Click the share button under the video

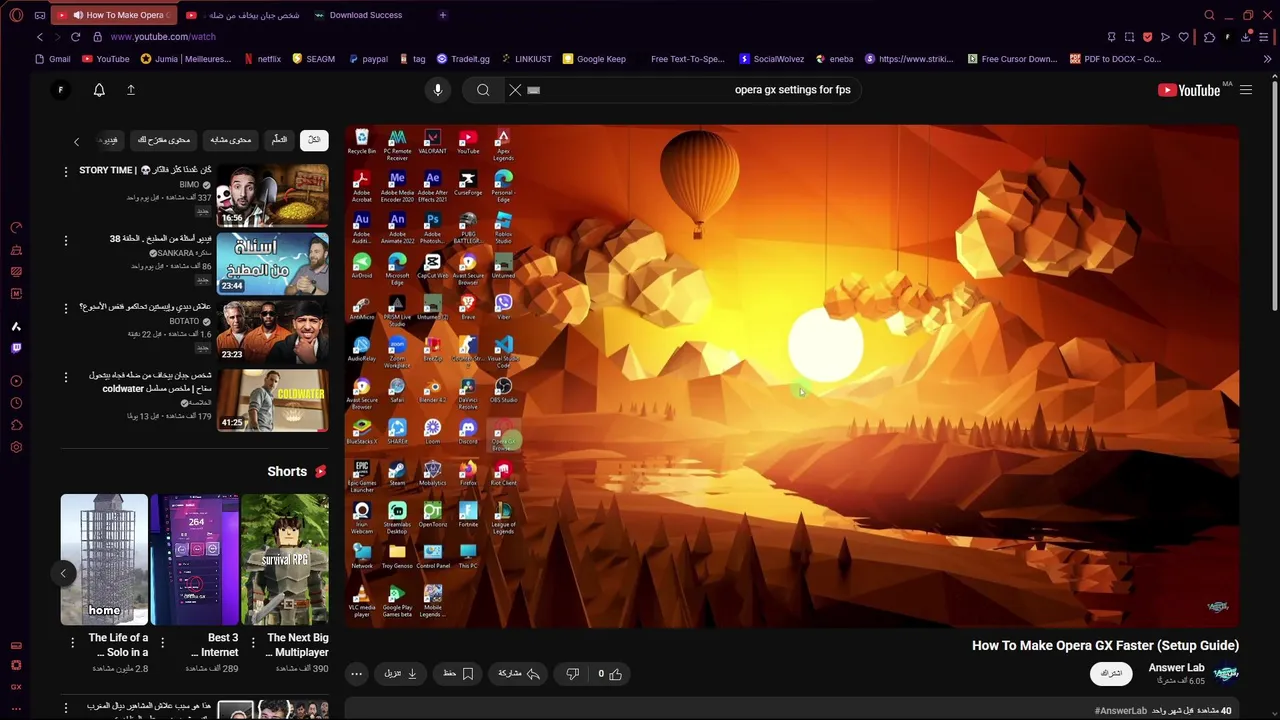coord(519,674)
